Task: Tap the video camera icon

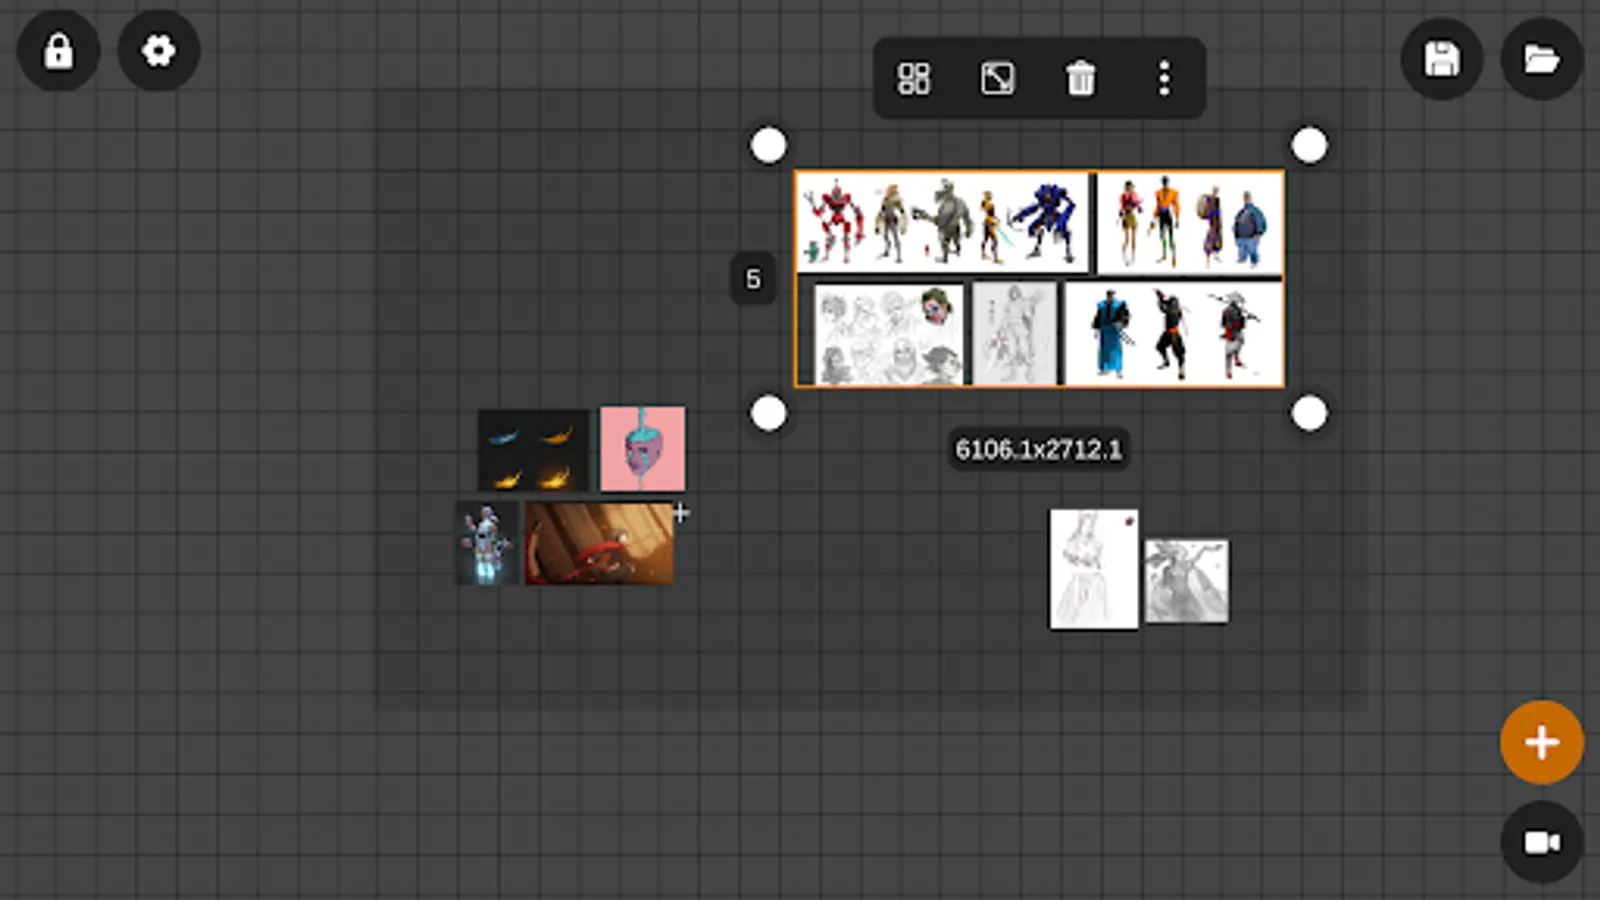Action: click(x=1541, y=842)
